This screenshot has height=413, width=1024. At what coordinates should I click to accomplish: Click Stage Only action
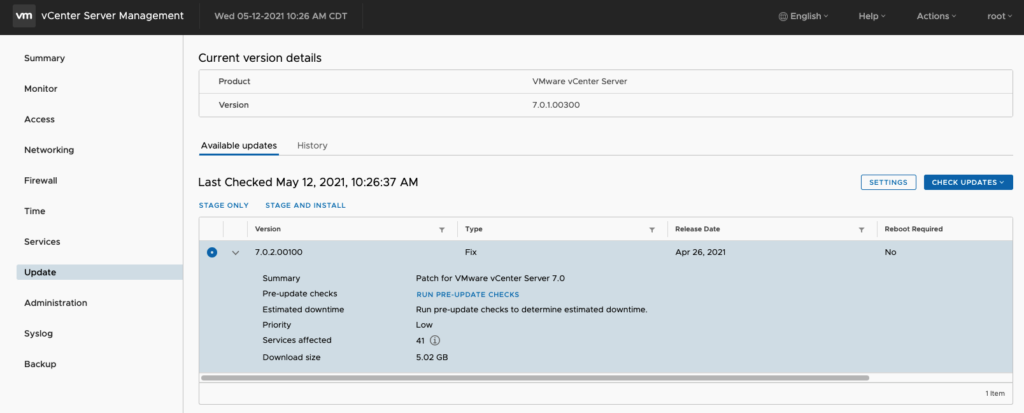pos(223,206)
